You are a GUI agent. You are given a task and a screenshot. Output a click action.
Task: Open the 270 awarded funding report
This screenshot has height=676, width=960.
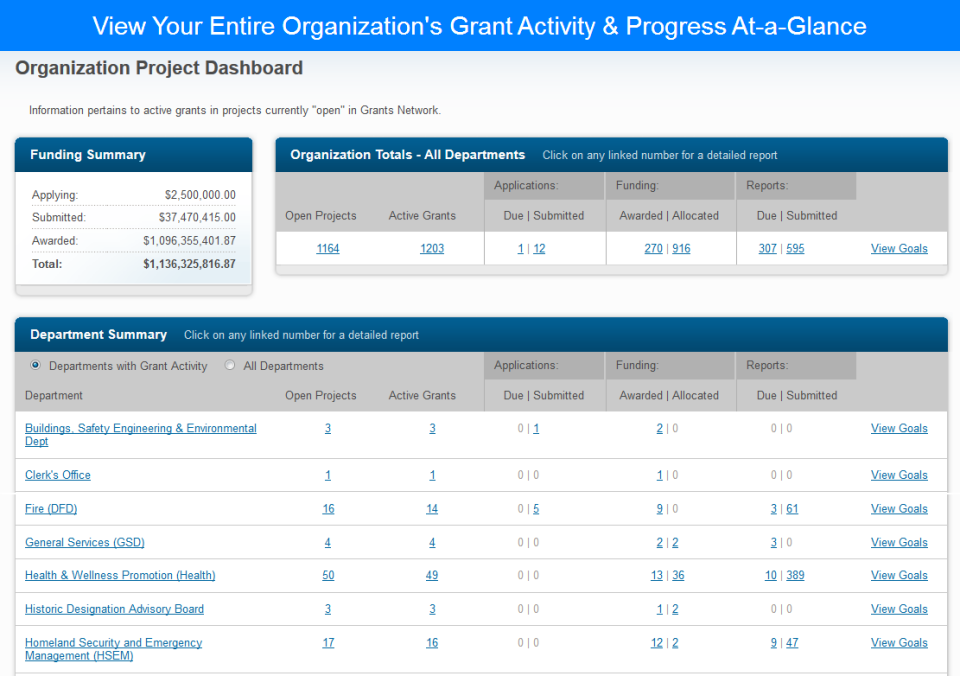tap(653, 248)
